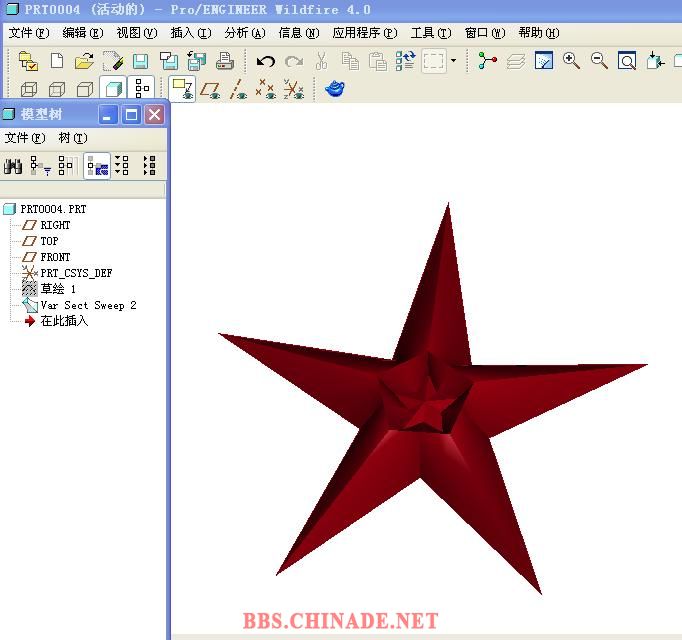Screen dimensions: 682x640
Task: Click the Zoom Out magnifier icon
Action: (599, 62)
